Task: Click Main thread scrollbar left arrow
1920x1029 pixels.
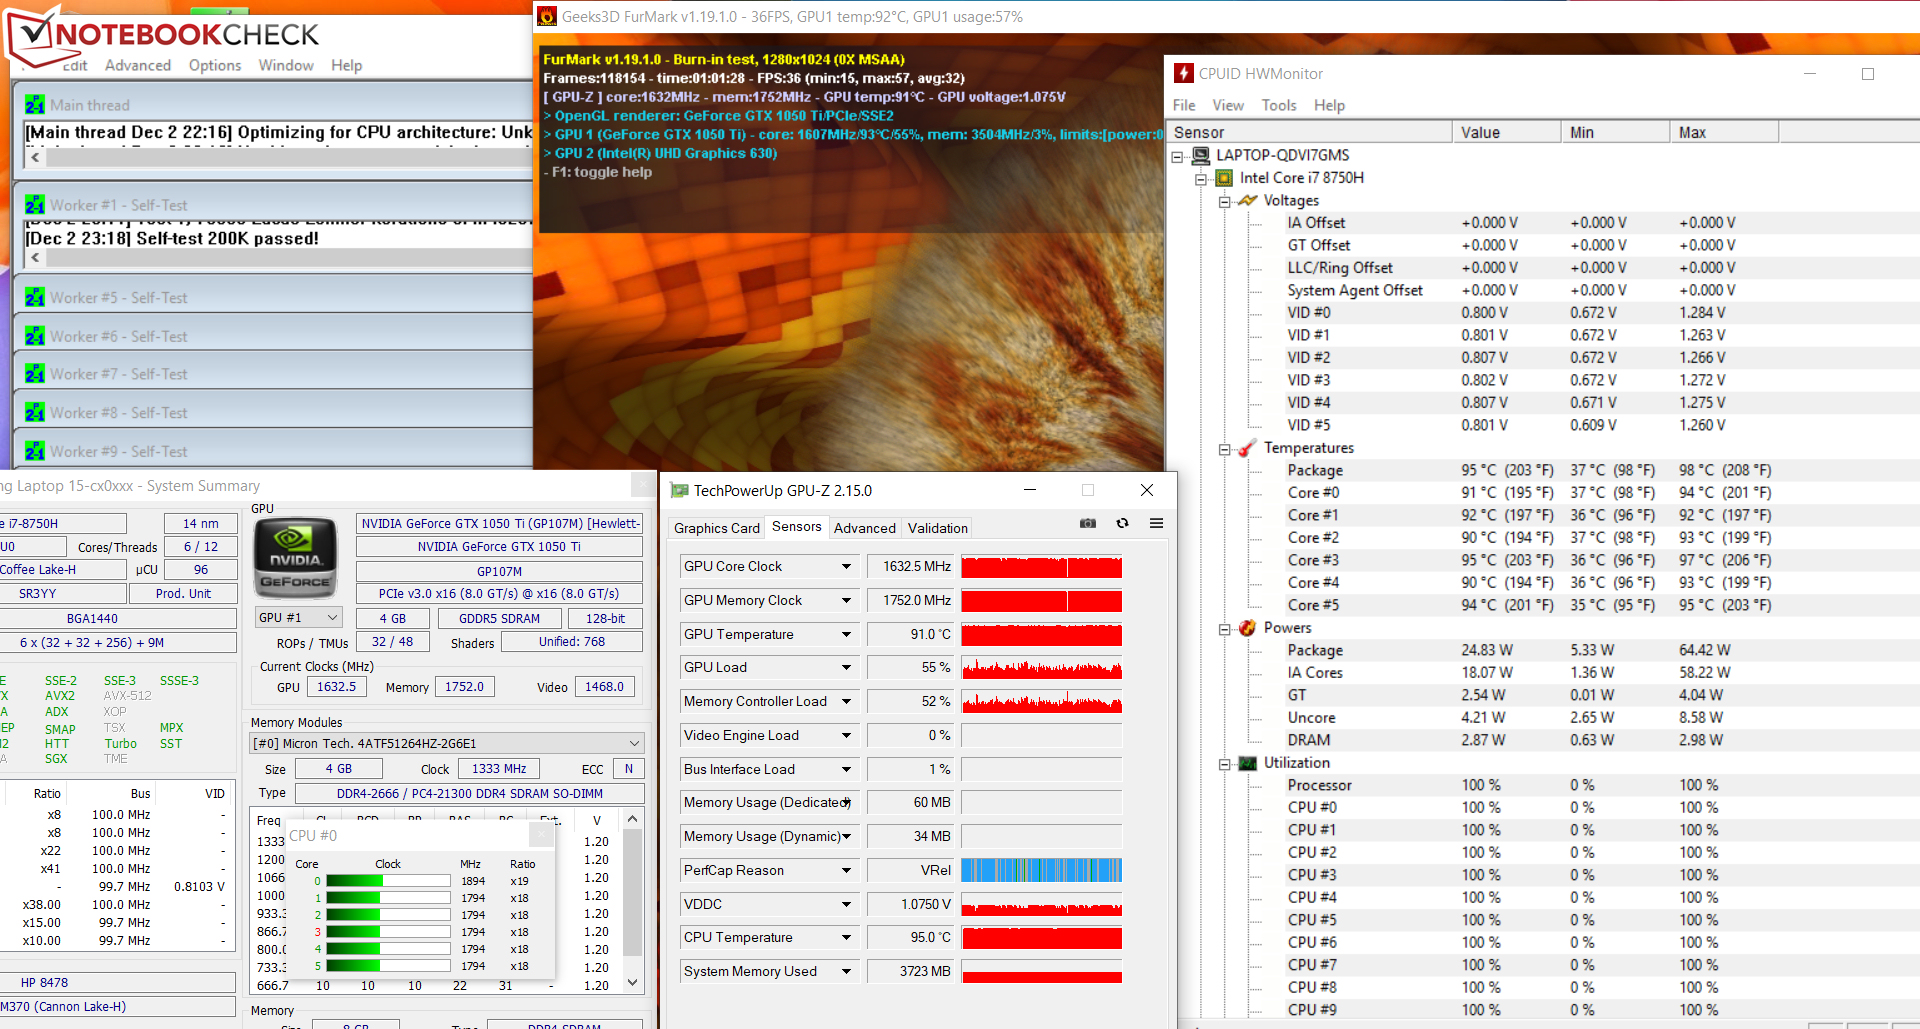Action: pyautogui.click(x=36, y=157)
